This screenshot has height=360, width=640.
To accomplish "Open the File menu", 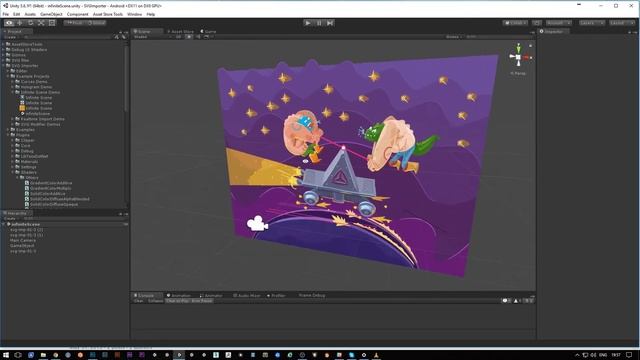I will (6, 14).
